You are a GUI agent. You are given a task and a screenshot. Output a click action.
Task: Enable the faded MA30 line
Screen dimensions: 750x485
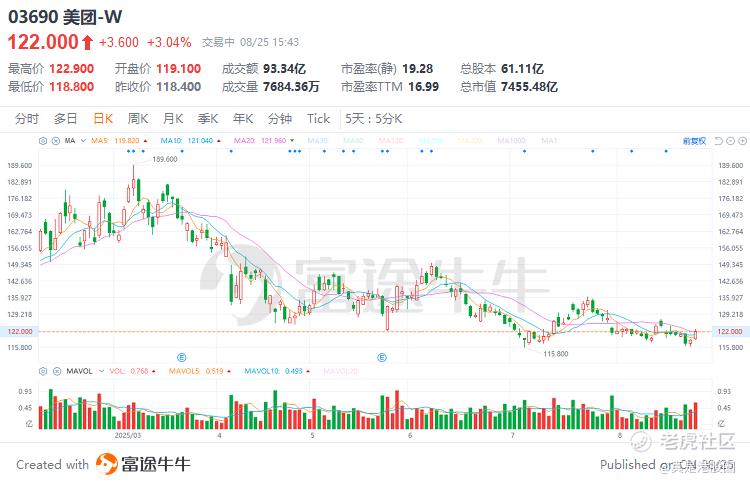pyautogui.click(x=317, y=141)
